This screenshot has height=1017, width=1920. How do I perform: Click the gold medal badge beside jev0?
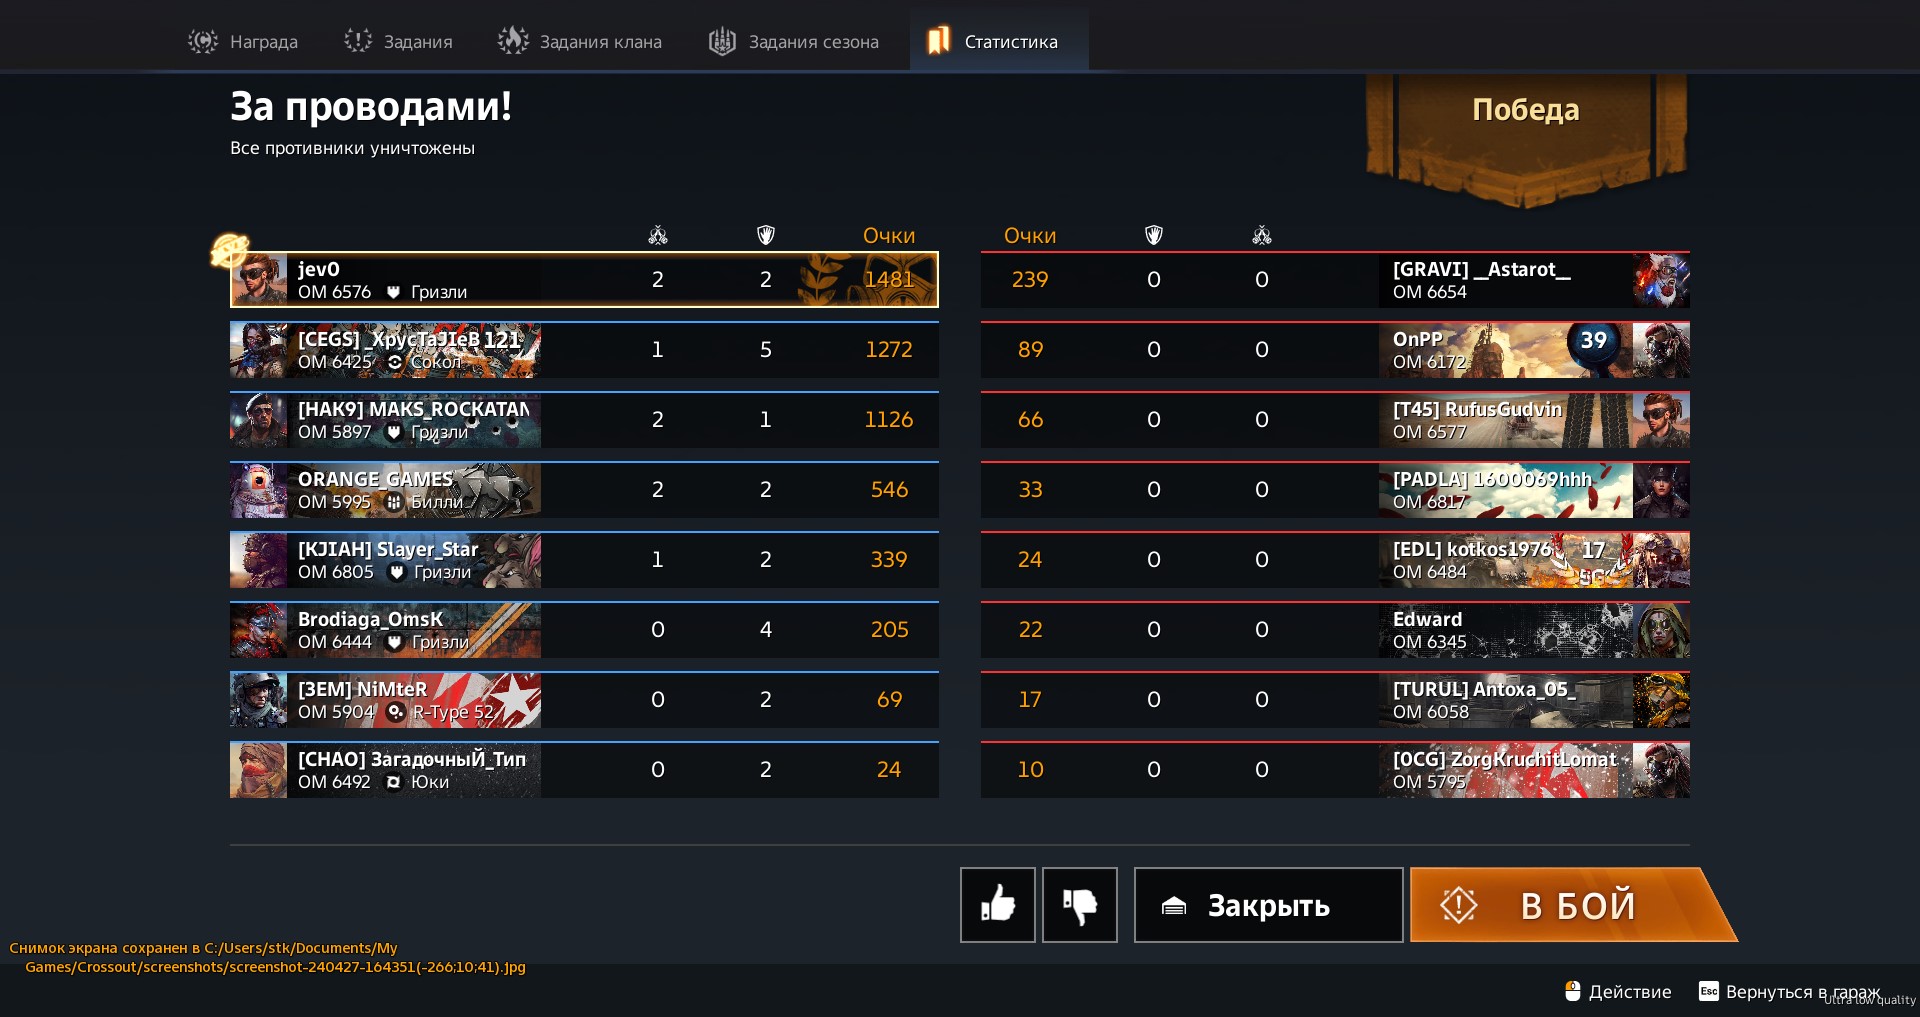229,250
